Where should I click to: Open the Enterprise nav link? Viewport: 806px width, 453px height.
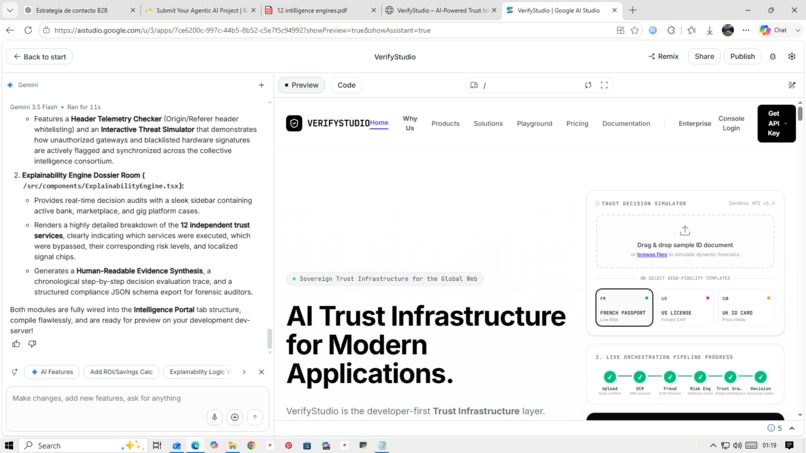click(x=694, y=123)
